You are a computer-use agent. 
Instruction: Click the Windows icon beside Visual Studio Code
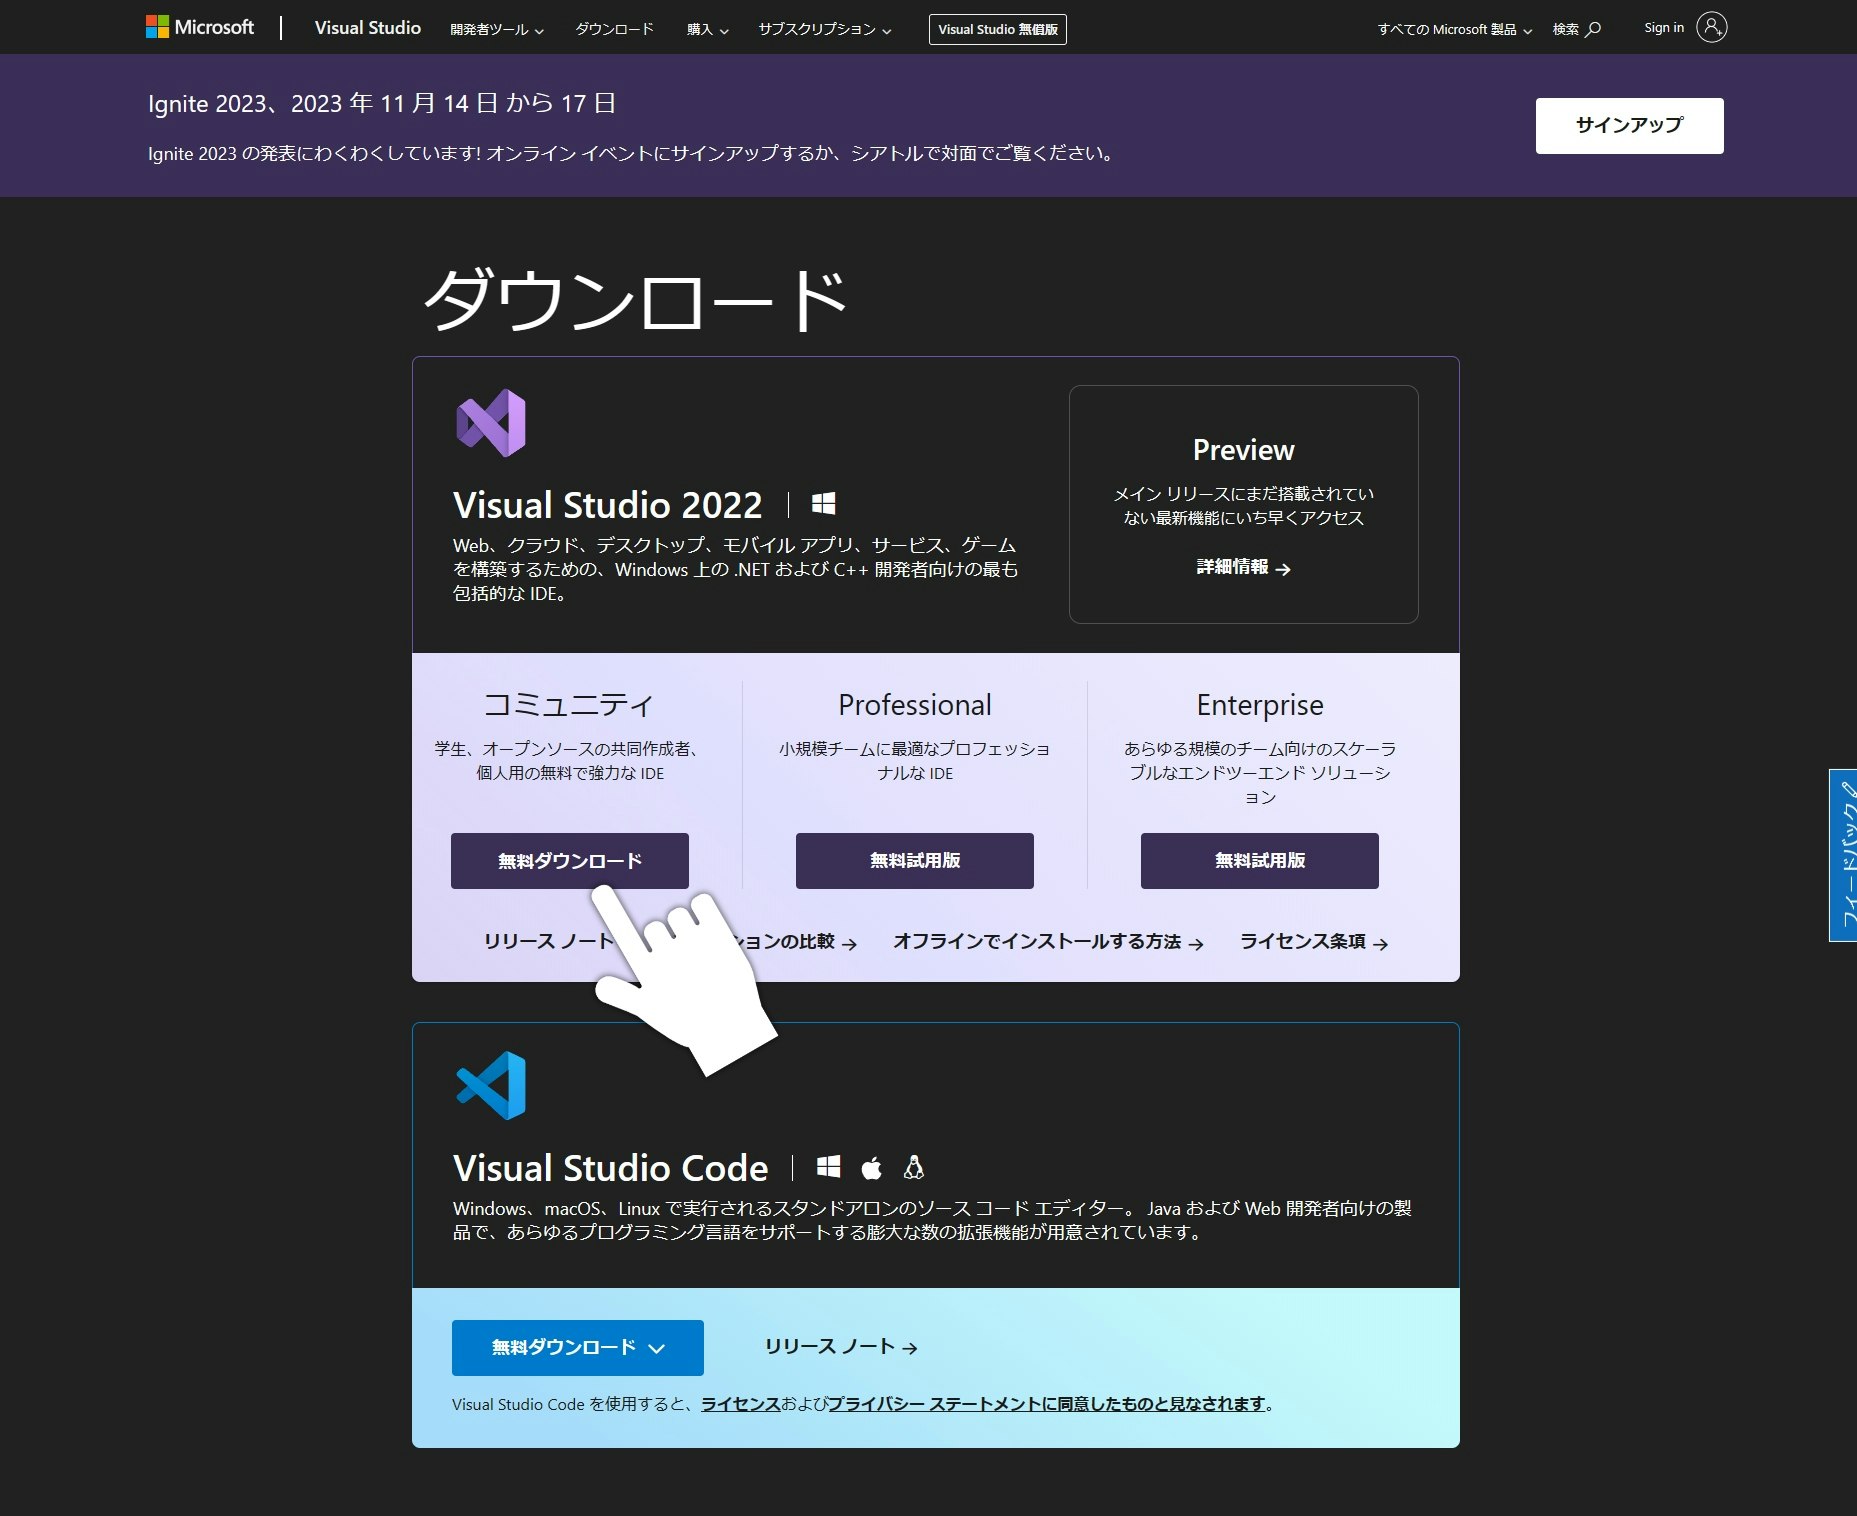click(829, 1167)
